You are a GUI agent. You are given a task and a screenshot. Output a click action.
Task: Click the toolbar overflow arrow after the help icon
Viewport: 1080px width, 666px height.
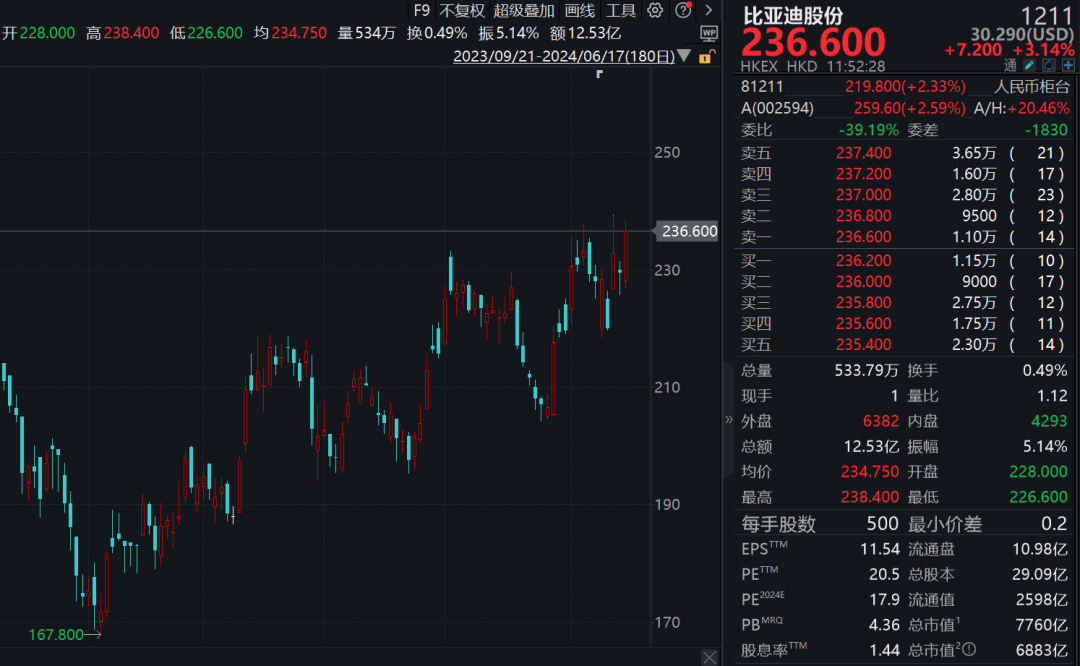click(707, 11)
